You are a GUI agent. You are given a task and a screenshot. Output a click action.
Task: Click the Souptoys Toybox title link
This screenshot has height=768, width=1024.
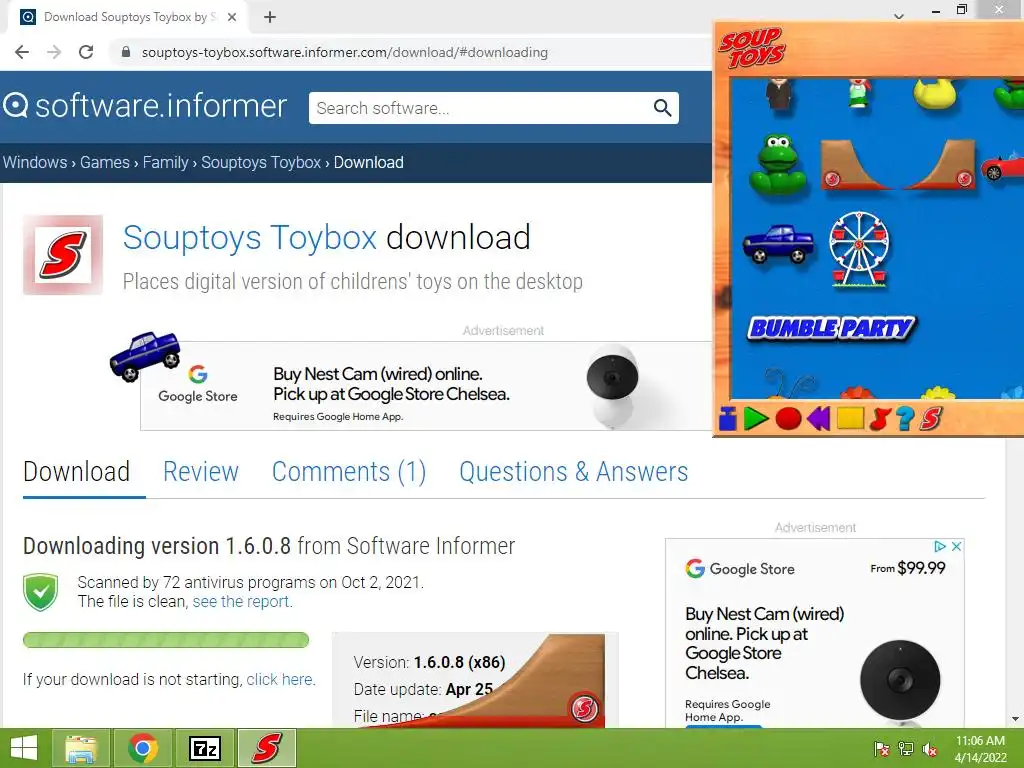[249, 237]
